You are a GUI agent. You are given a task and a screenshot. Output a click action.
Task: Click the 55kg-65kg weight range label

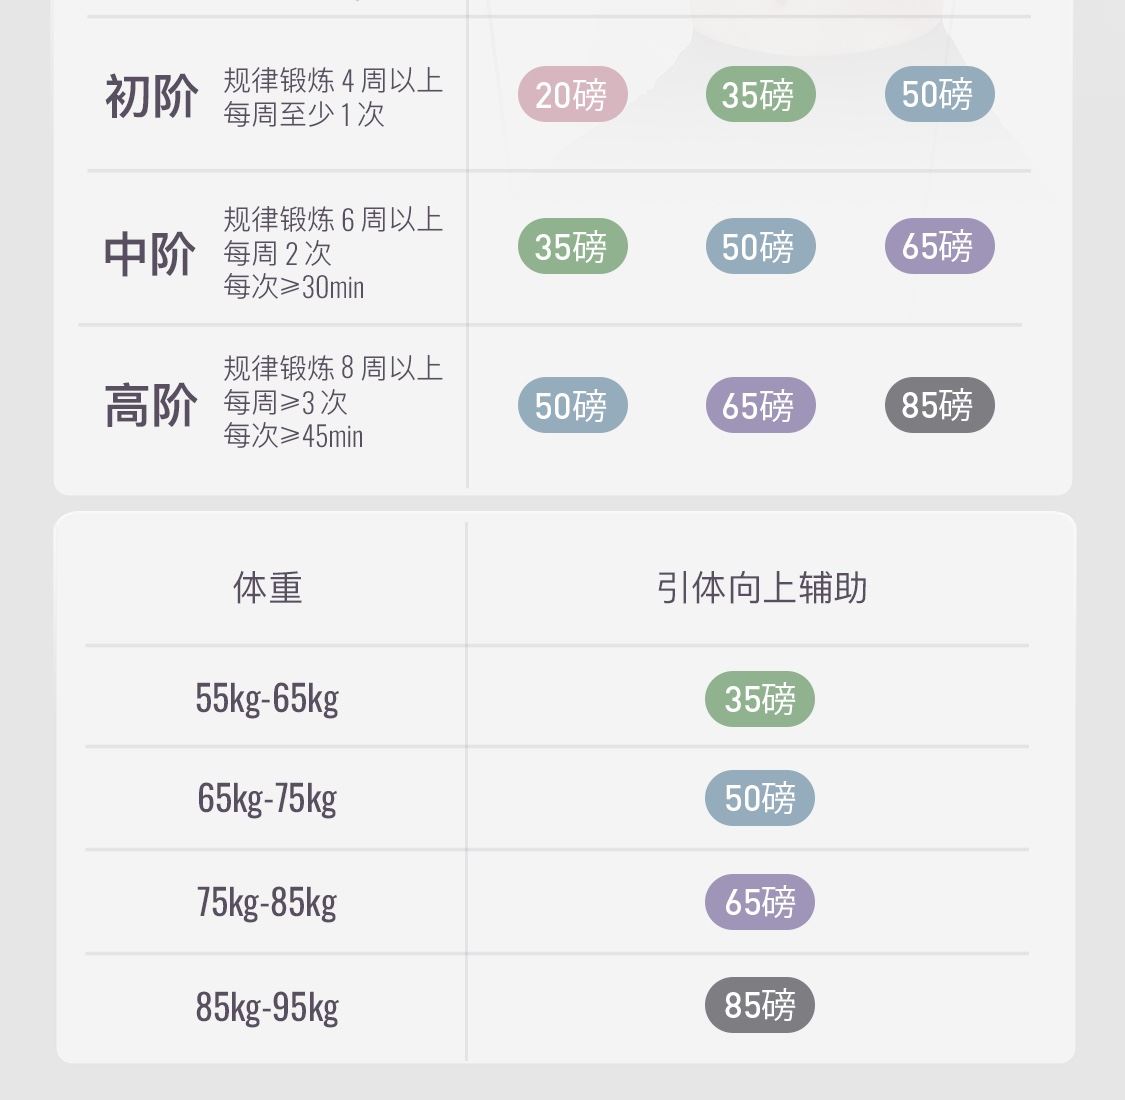click(x=267, y=698)
